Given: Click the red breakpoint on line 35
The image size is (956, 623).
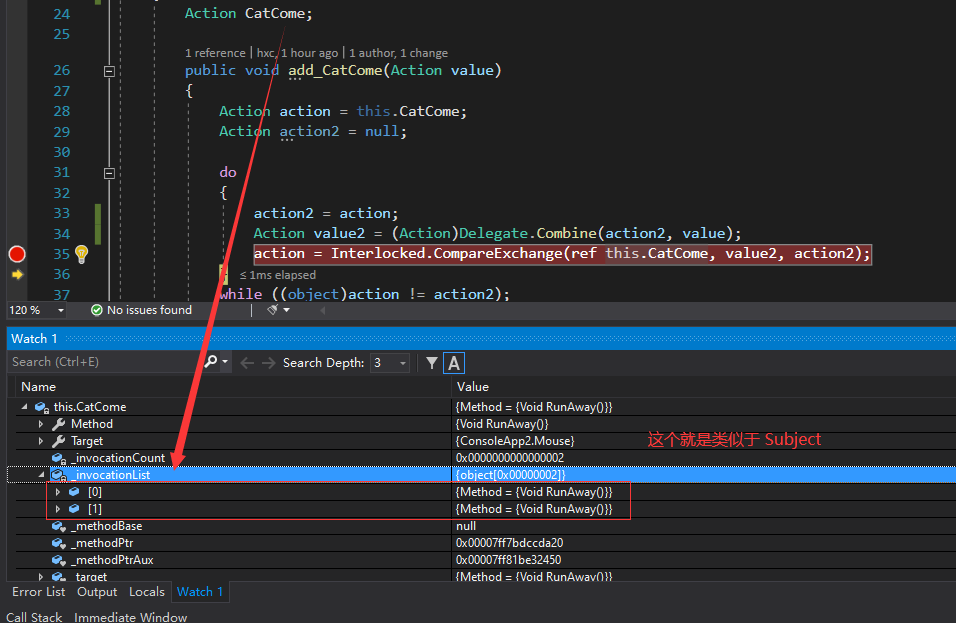Looking at the screenshot, I should coord(17,254).
